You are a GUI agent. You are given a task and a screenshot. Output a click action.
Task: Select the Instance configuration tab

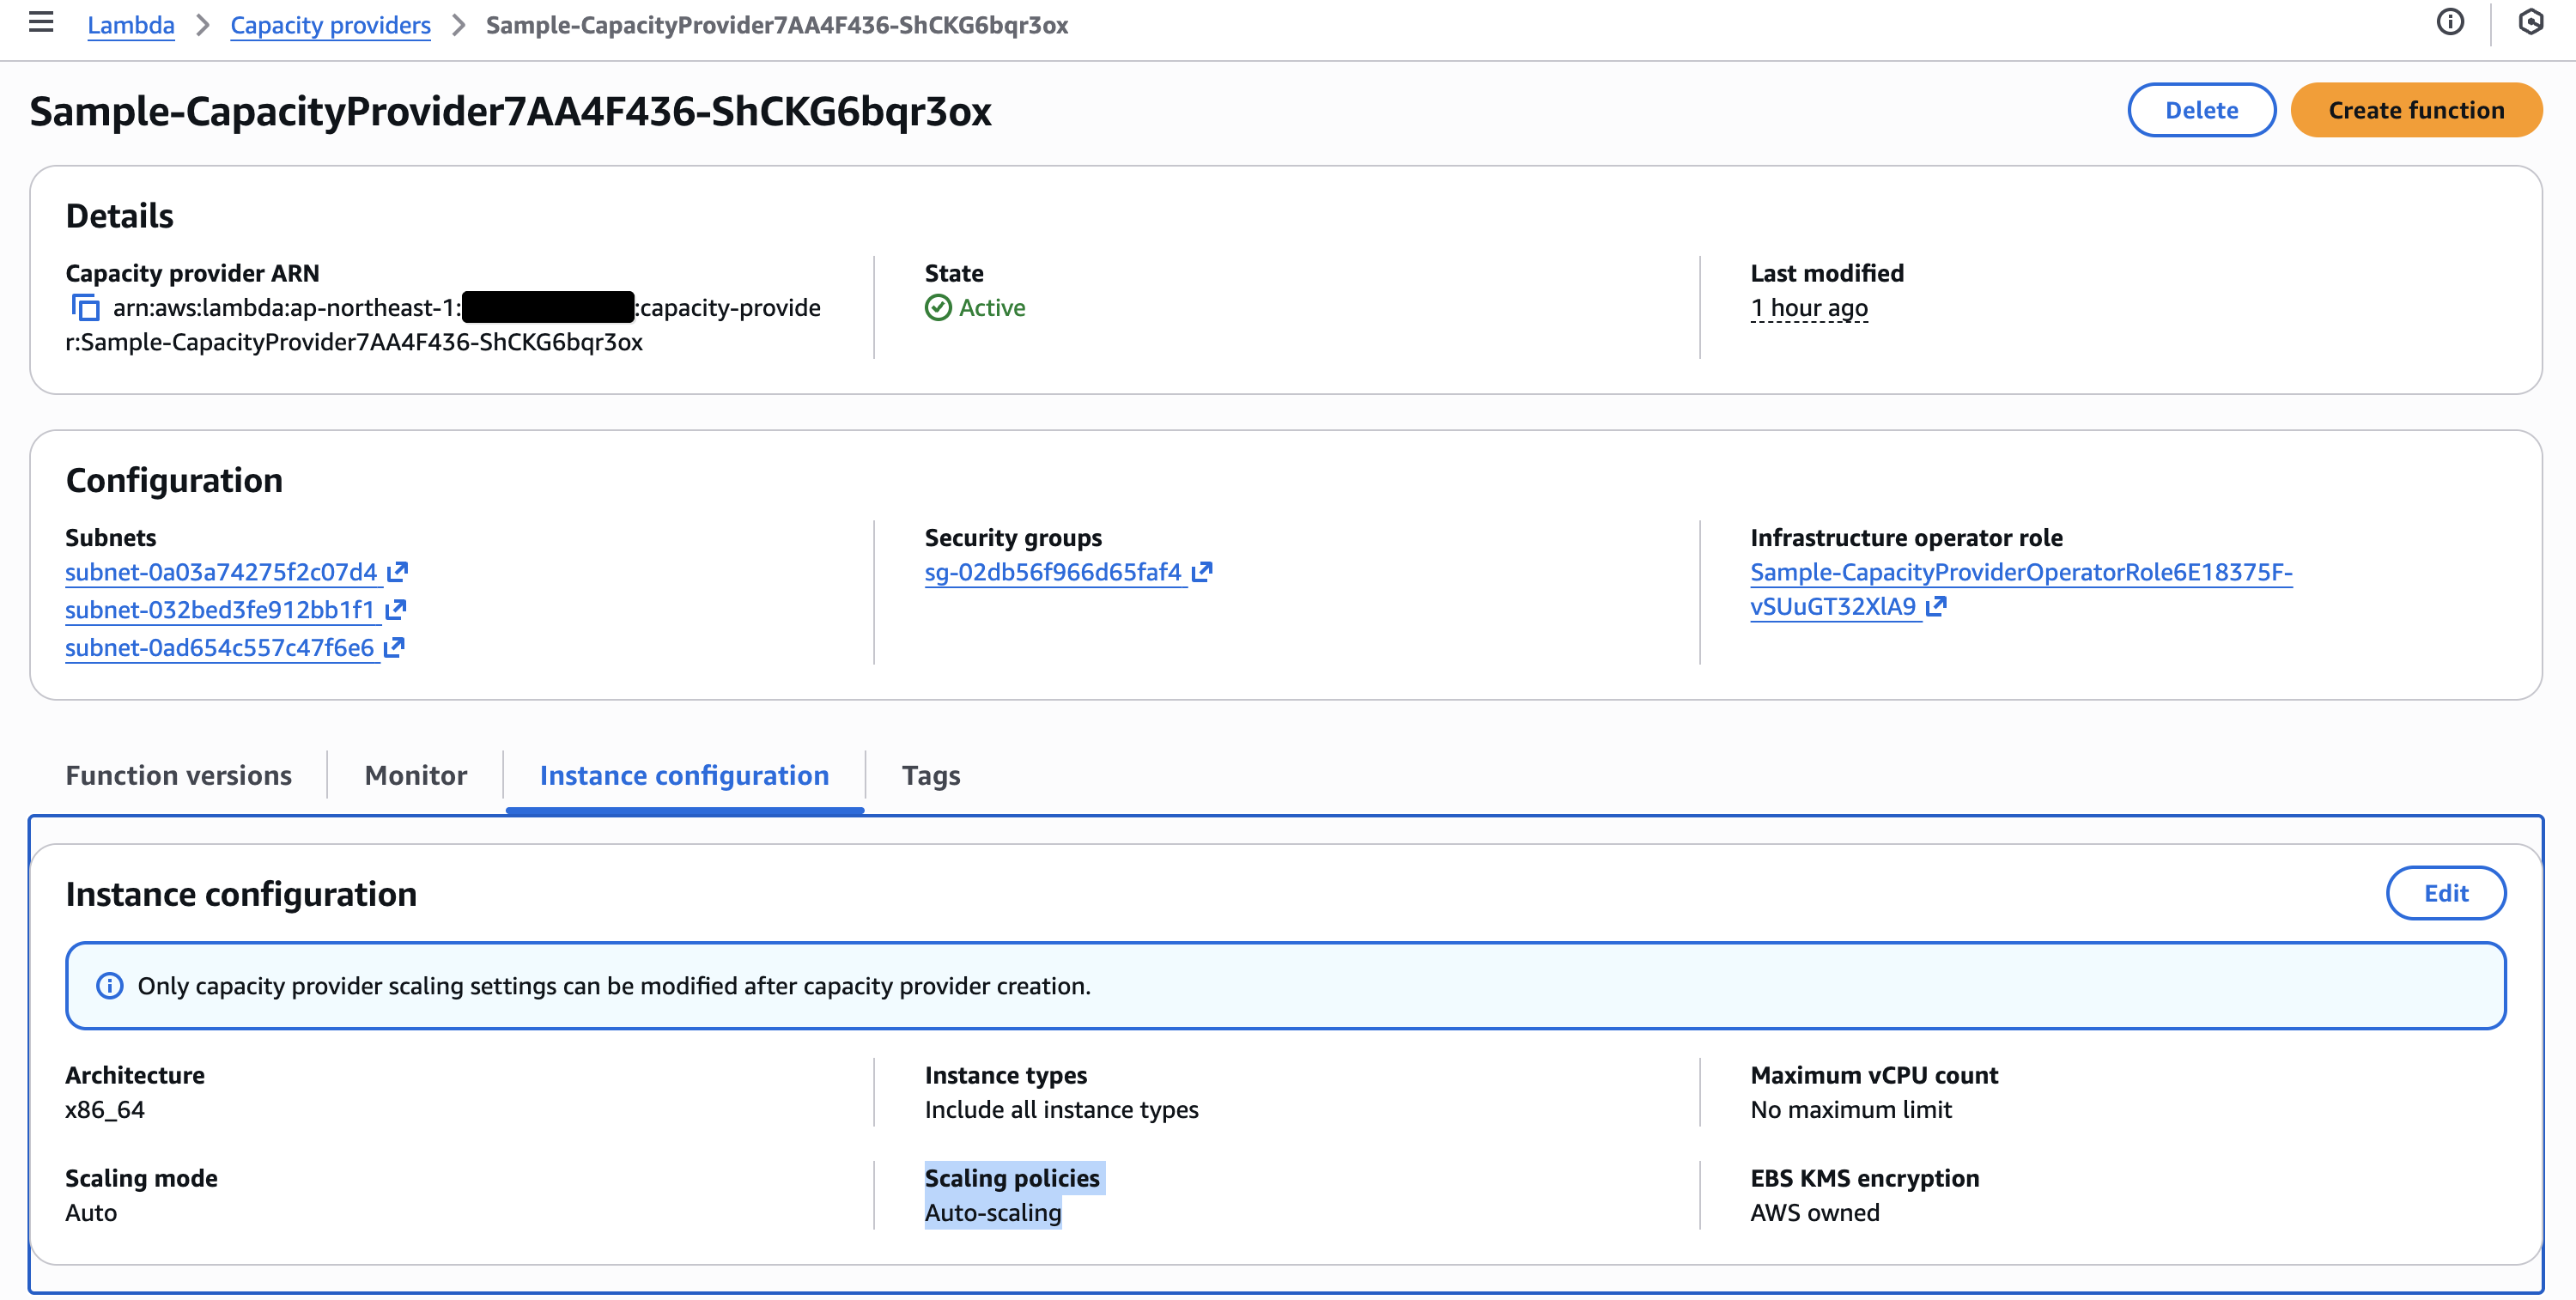(x=684, y=775)
